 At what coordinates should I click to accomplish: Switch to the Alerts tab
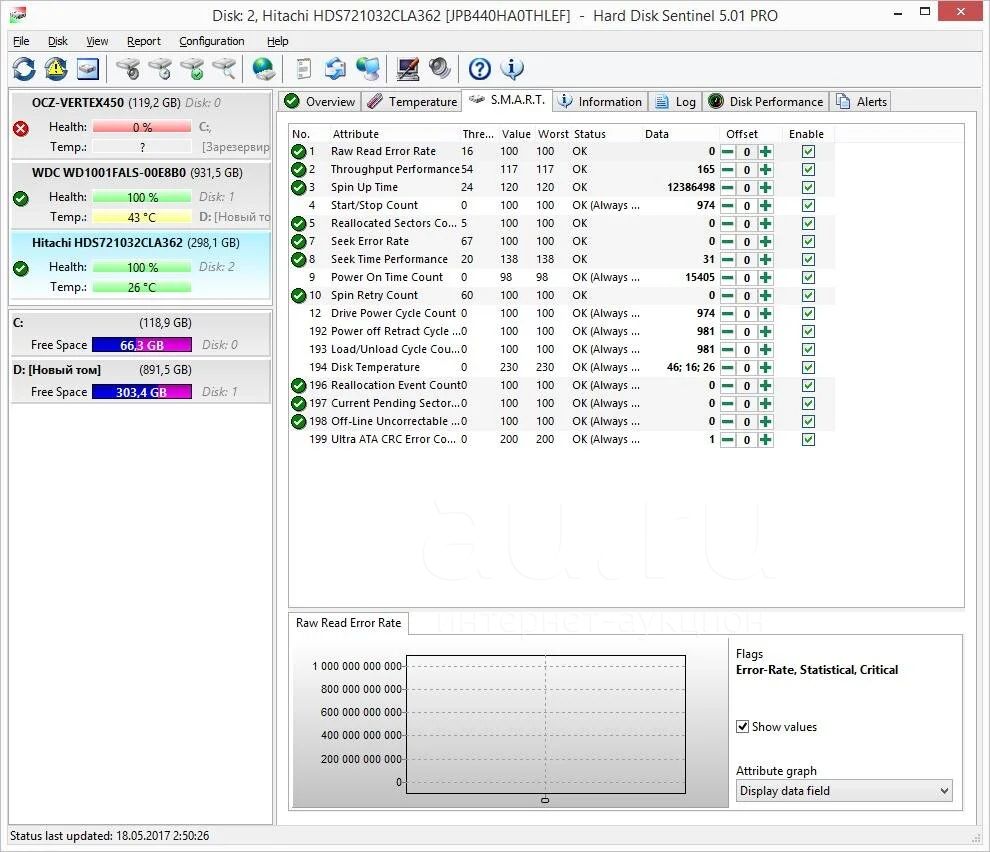pyautogui.click(x=861, y=102)
